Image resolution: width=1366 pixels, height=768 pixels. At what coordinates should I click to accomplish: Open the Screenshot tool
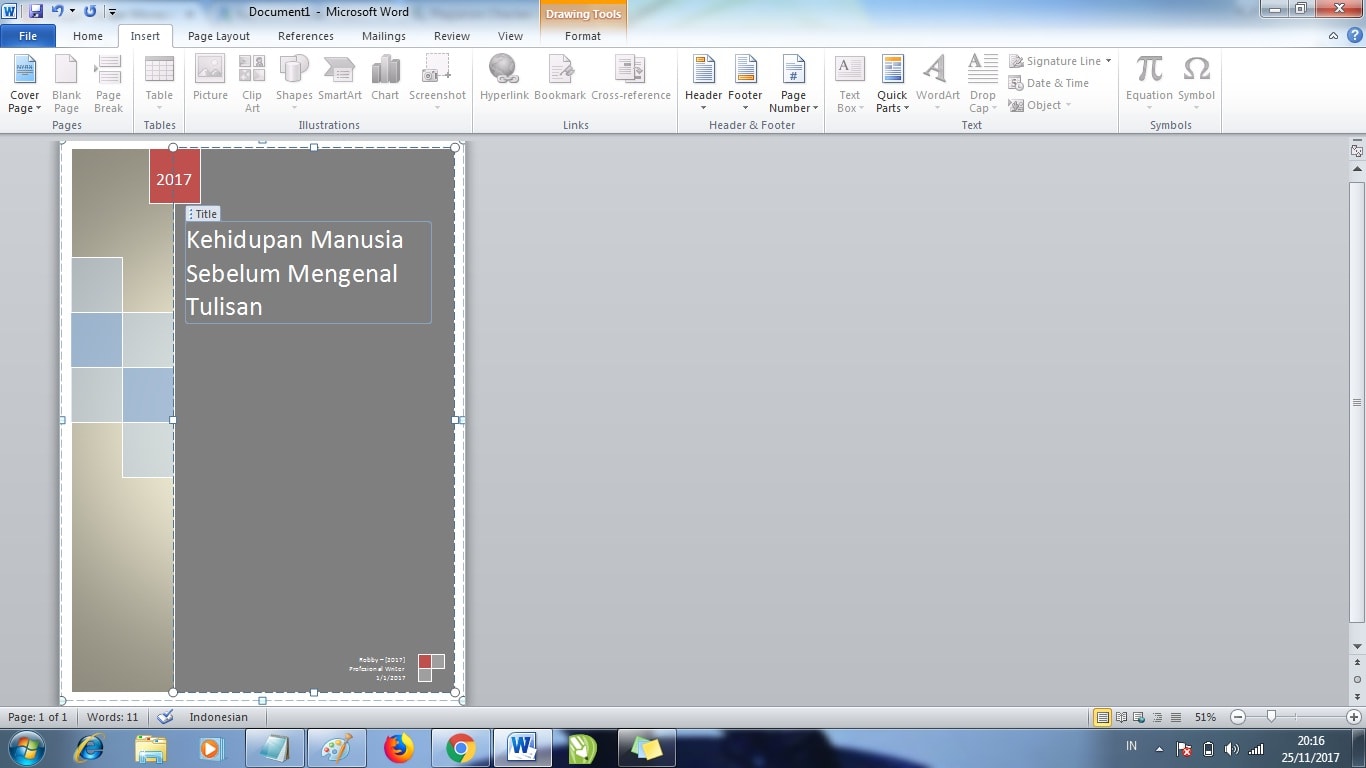[437, 78]
